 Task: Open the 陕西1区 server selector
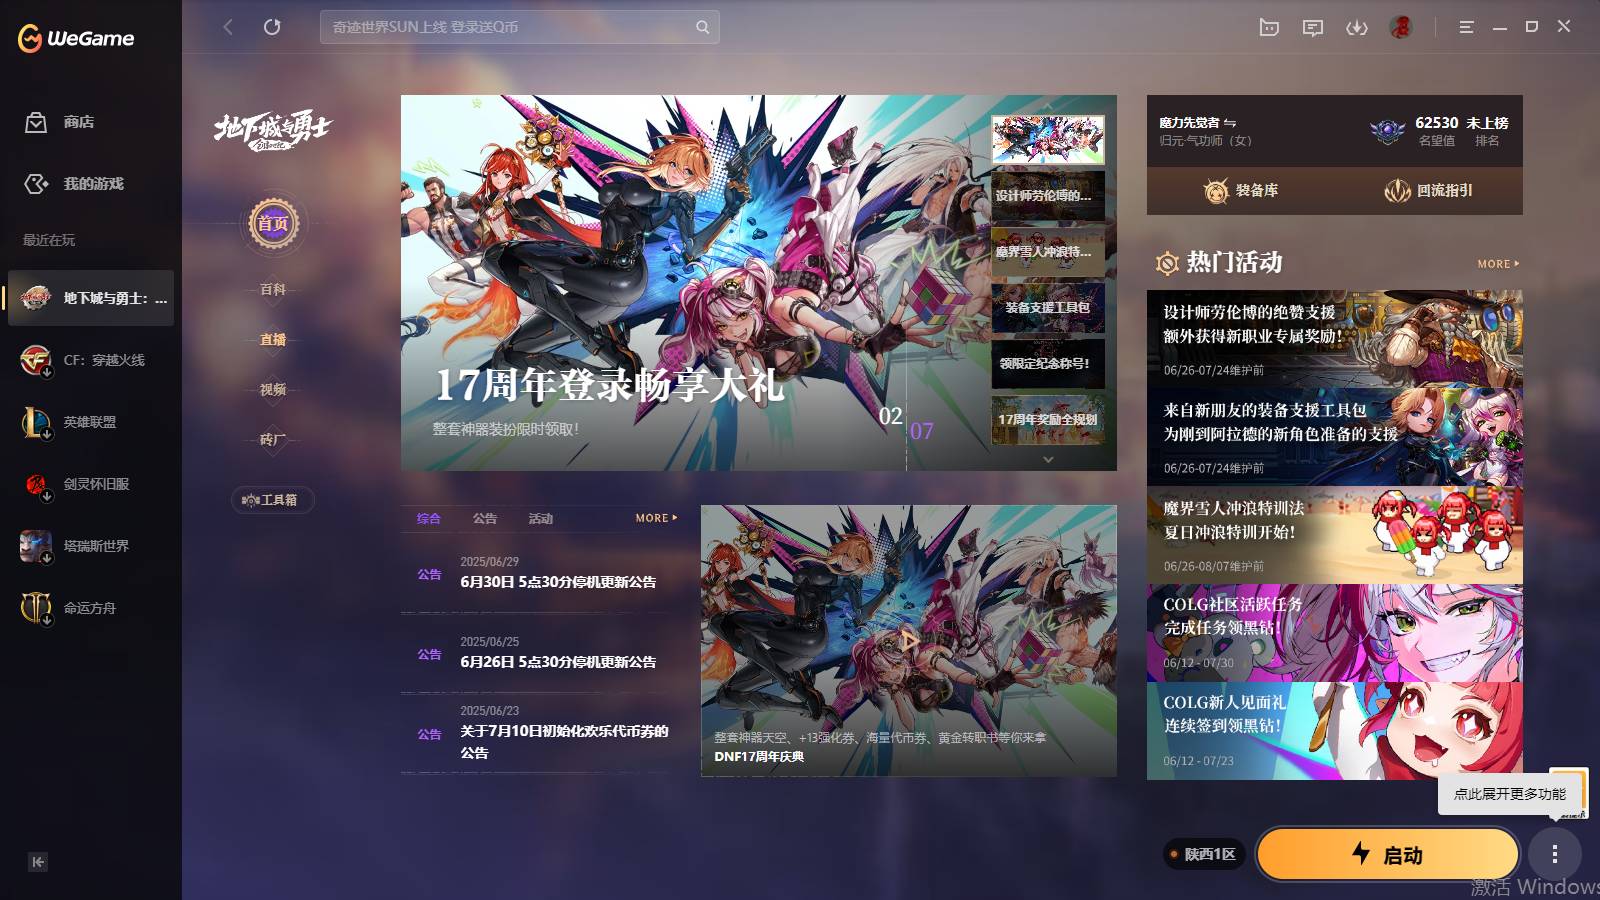pyautogui.click(x=1204, y=854)
